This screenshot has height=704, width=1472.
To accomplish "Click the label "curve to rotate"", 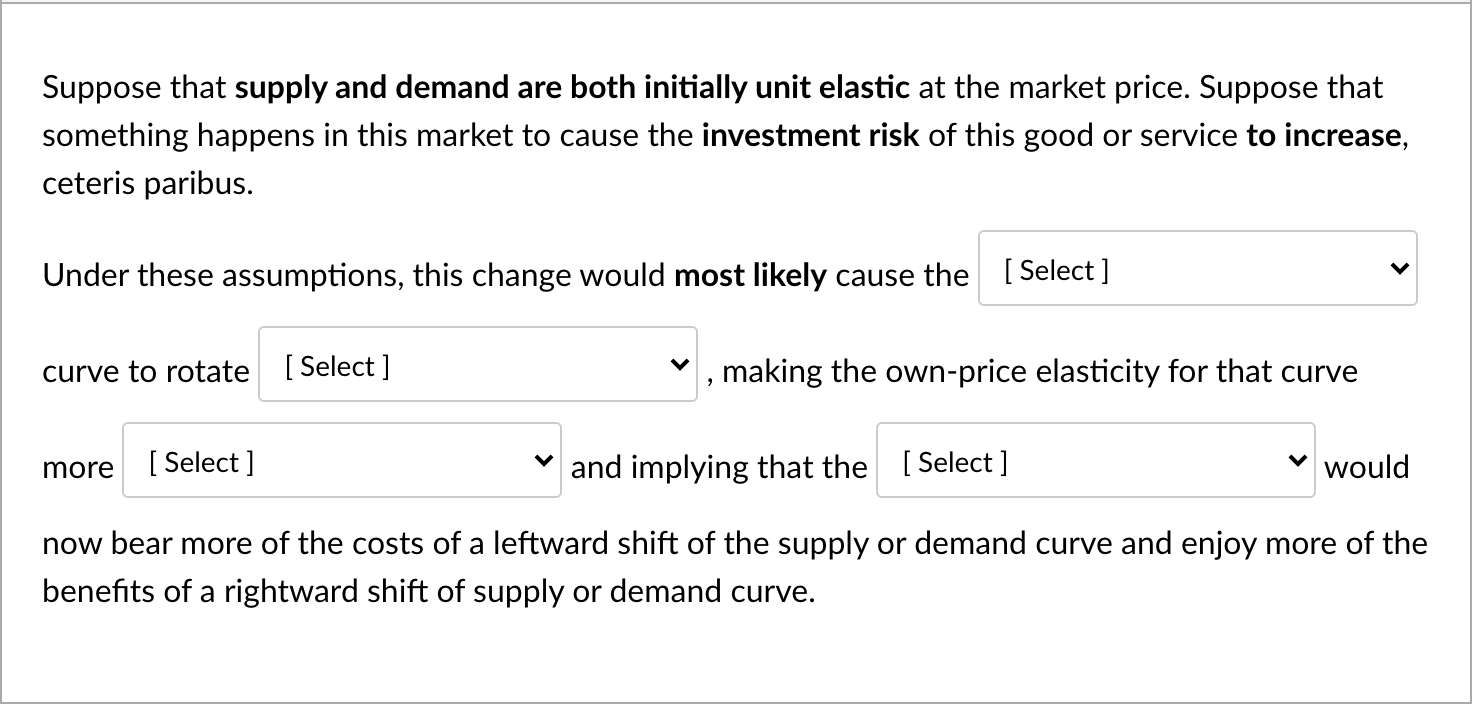I will tap(146, 371).
